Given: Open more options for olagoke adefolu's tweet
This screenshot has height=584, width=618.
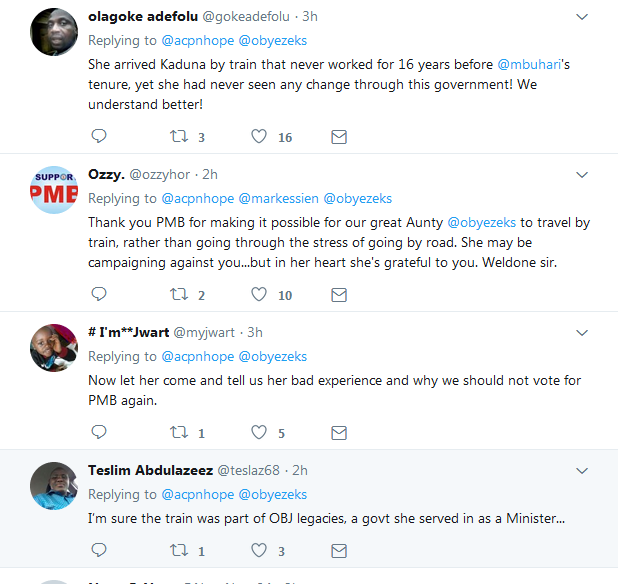Looking at the screenshot, I should pos(583,17).
